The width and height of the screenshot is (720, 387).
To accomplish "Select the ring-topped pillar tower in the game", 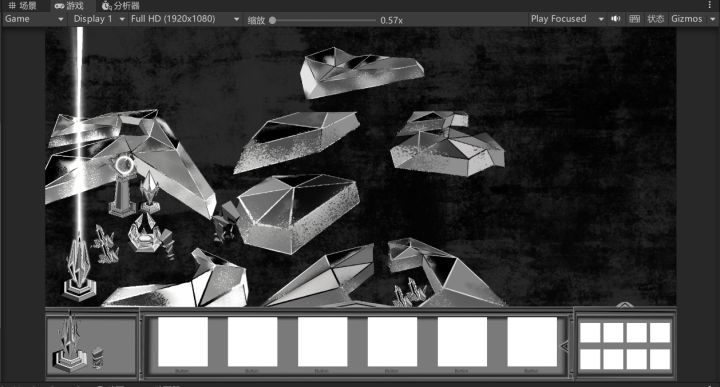I will pos(123,186).
